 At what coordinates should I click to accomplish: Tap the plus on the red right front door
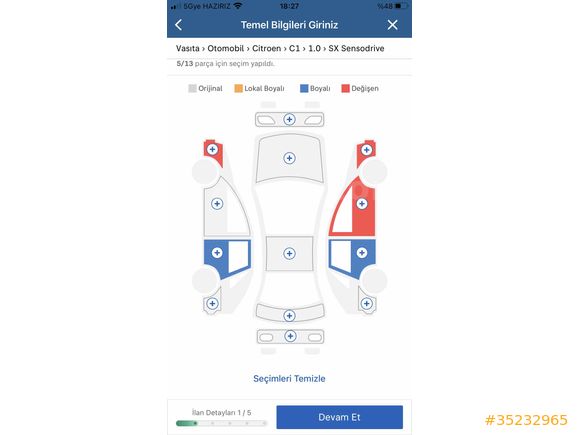coord(362,204)
